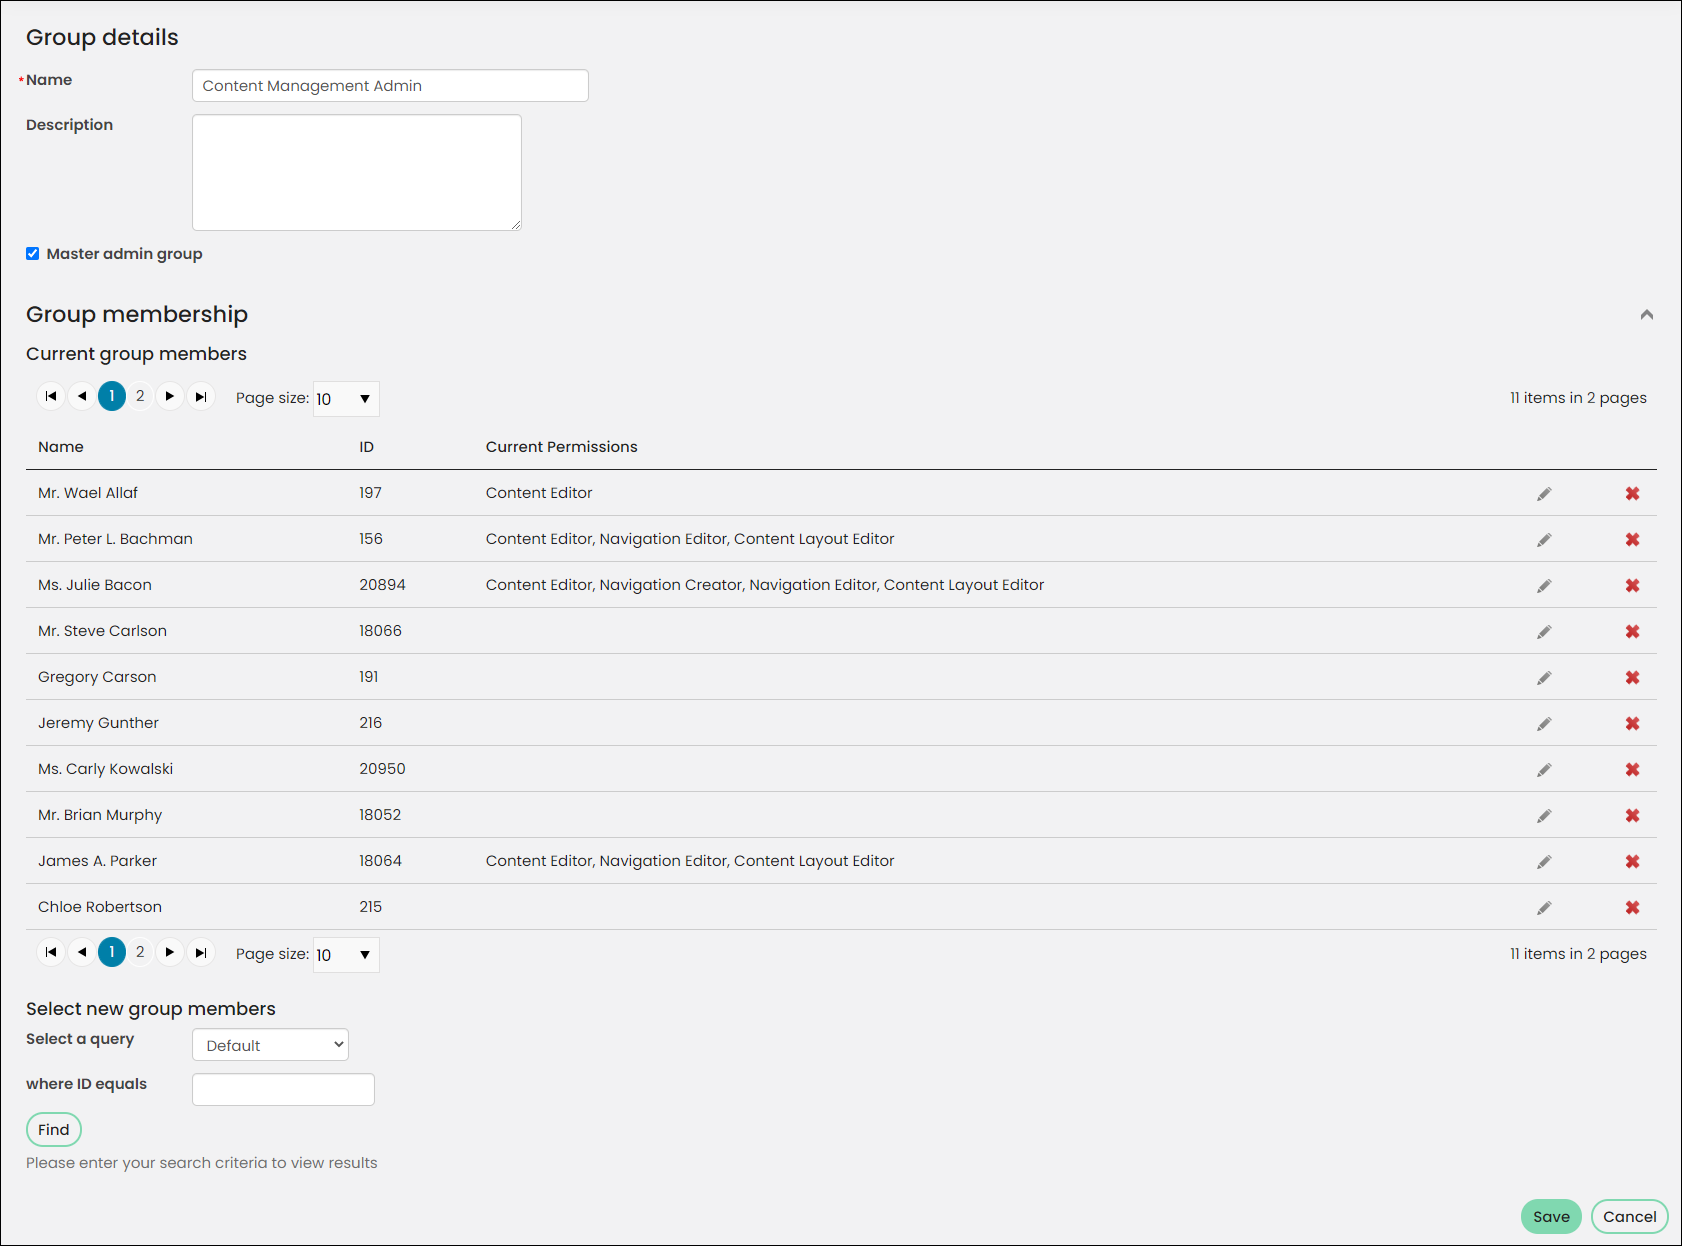This screenshot has width=1682, height=1246.
Task: Remove Mr. Brian Murphy from the group
Action: (x=1632, y=816)
